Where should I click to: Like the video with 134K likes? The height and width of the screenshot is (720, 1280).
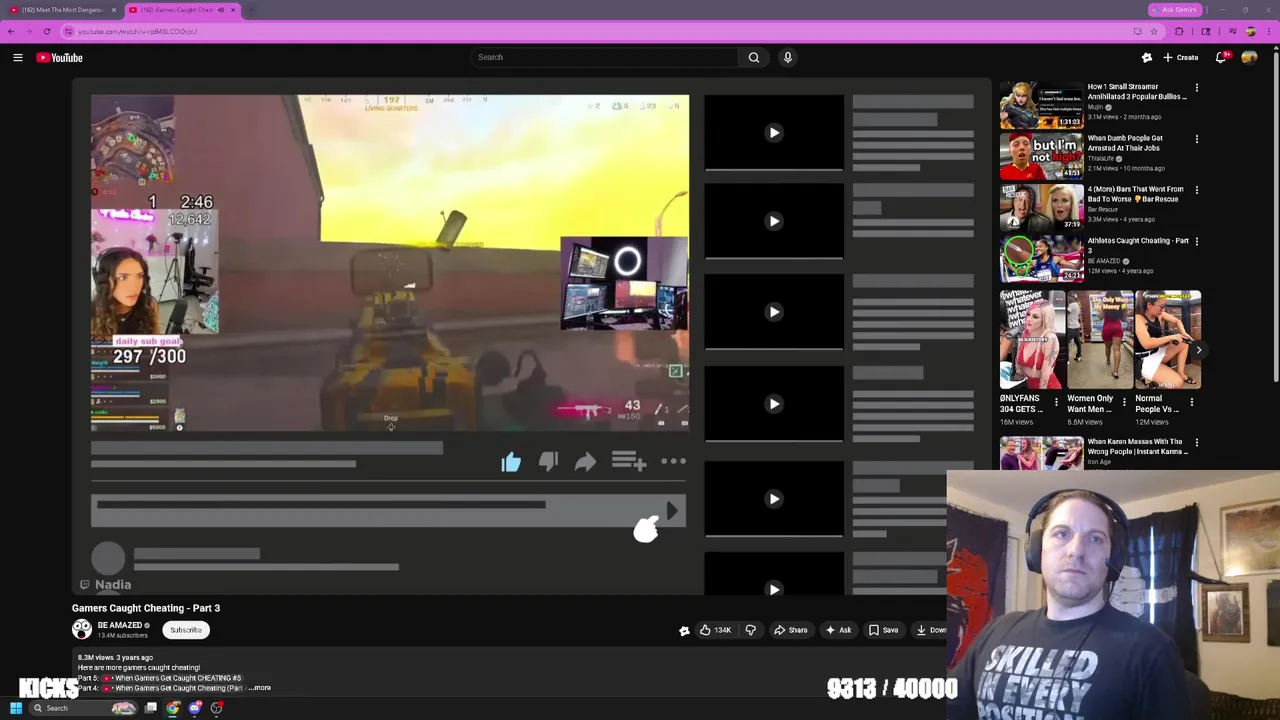tap(716, 630)
